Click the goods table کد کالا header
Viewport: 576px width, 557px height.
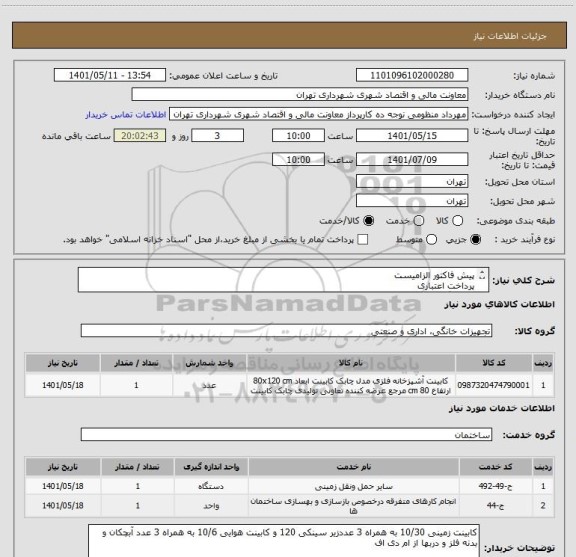(x=493, y=363)
